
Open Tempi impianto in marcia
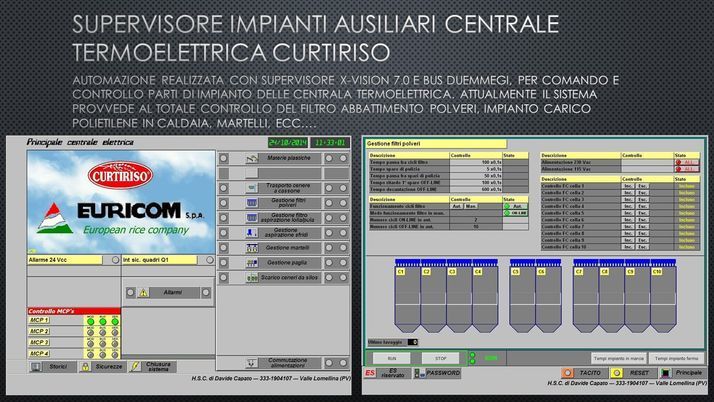(x=619, y=359)
